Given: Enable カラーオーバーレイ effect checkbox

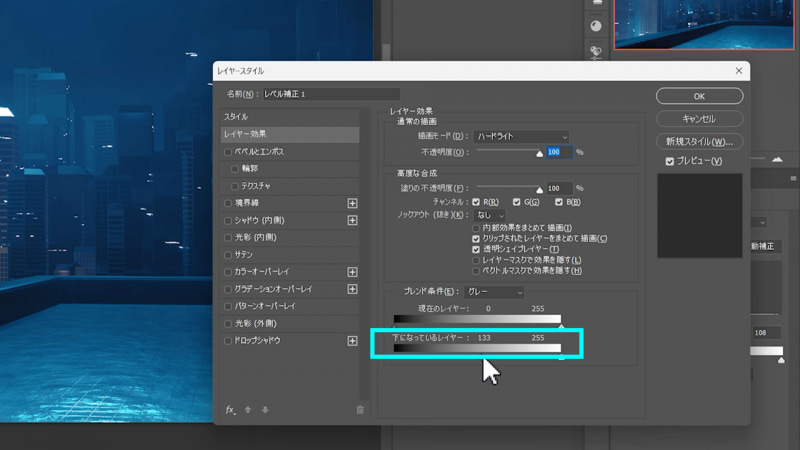Looking at the screenshot, I should [228, 272].
